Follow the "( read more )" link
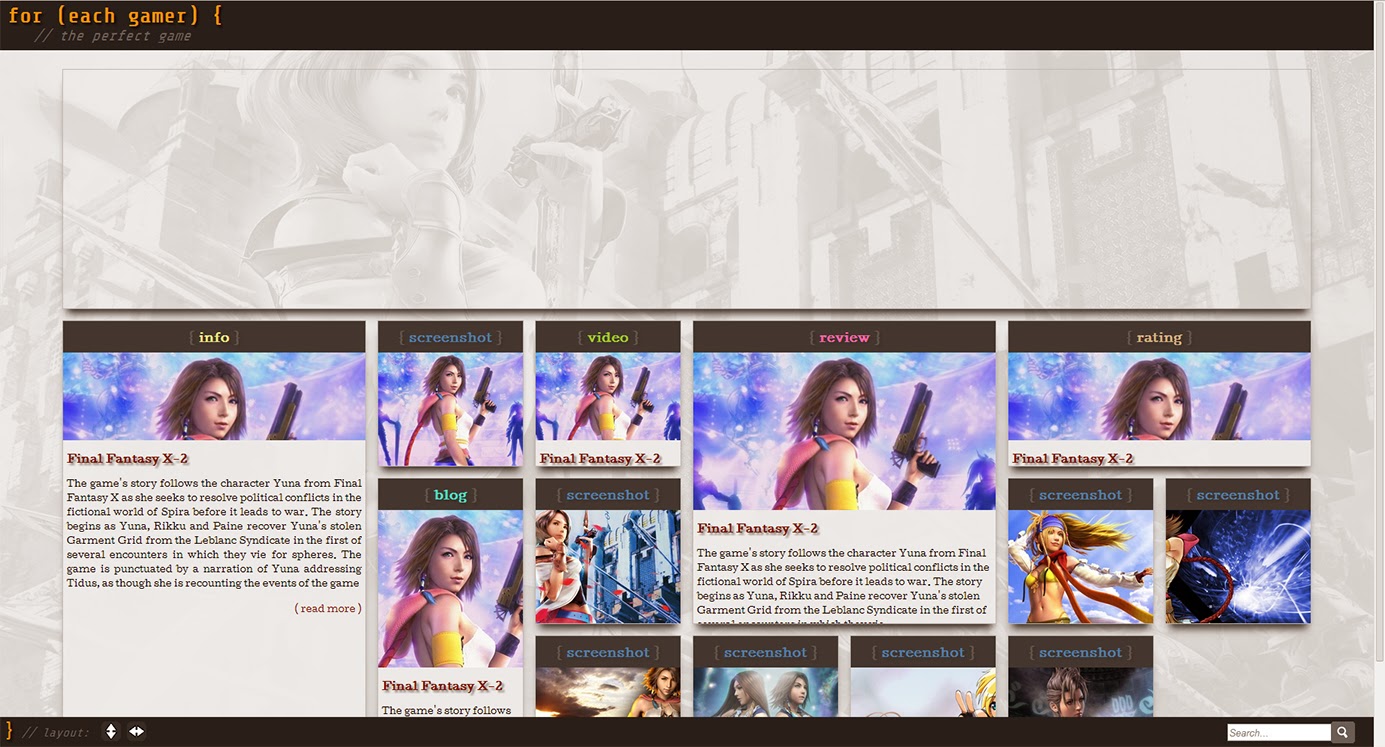 [328, 608]
